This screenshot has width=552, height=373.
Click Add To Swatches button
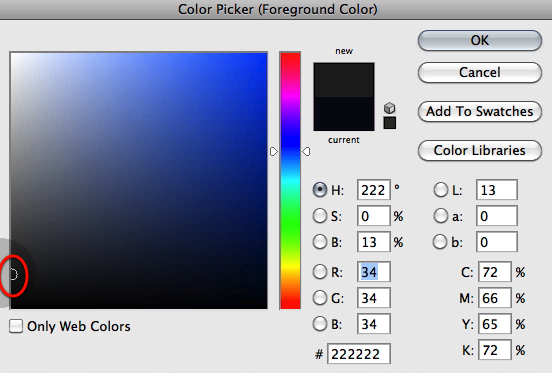click(480, 112)
